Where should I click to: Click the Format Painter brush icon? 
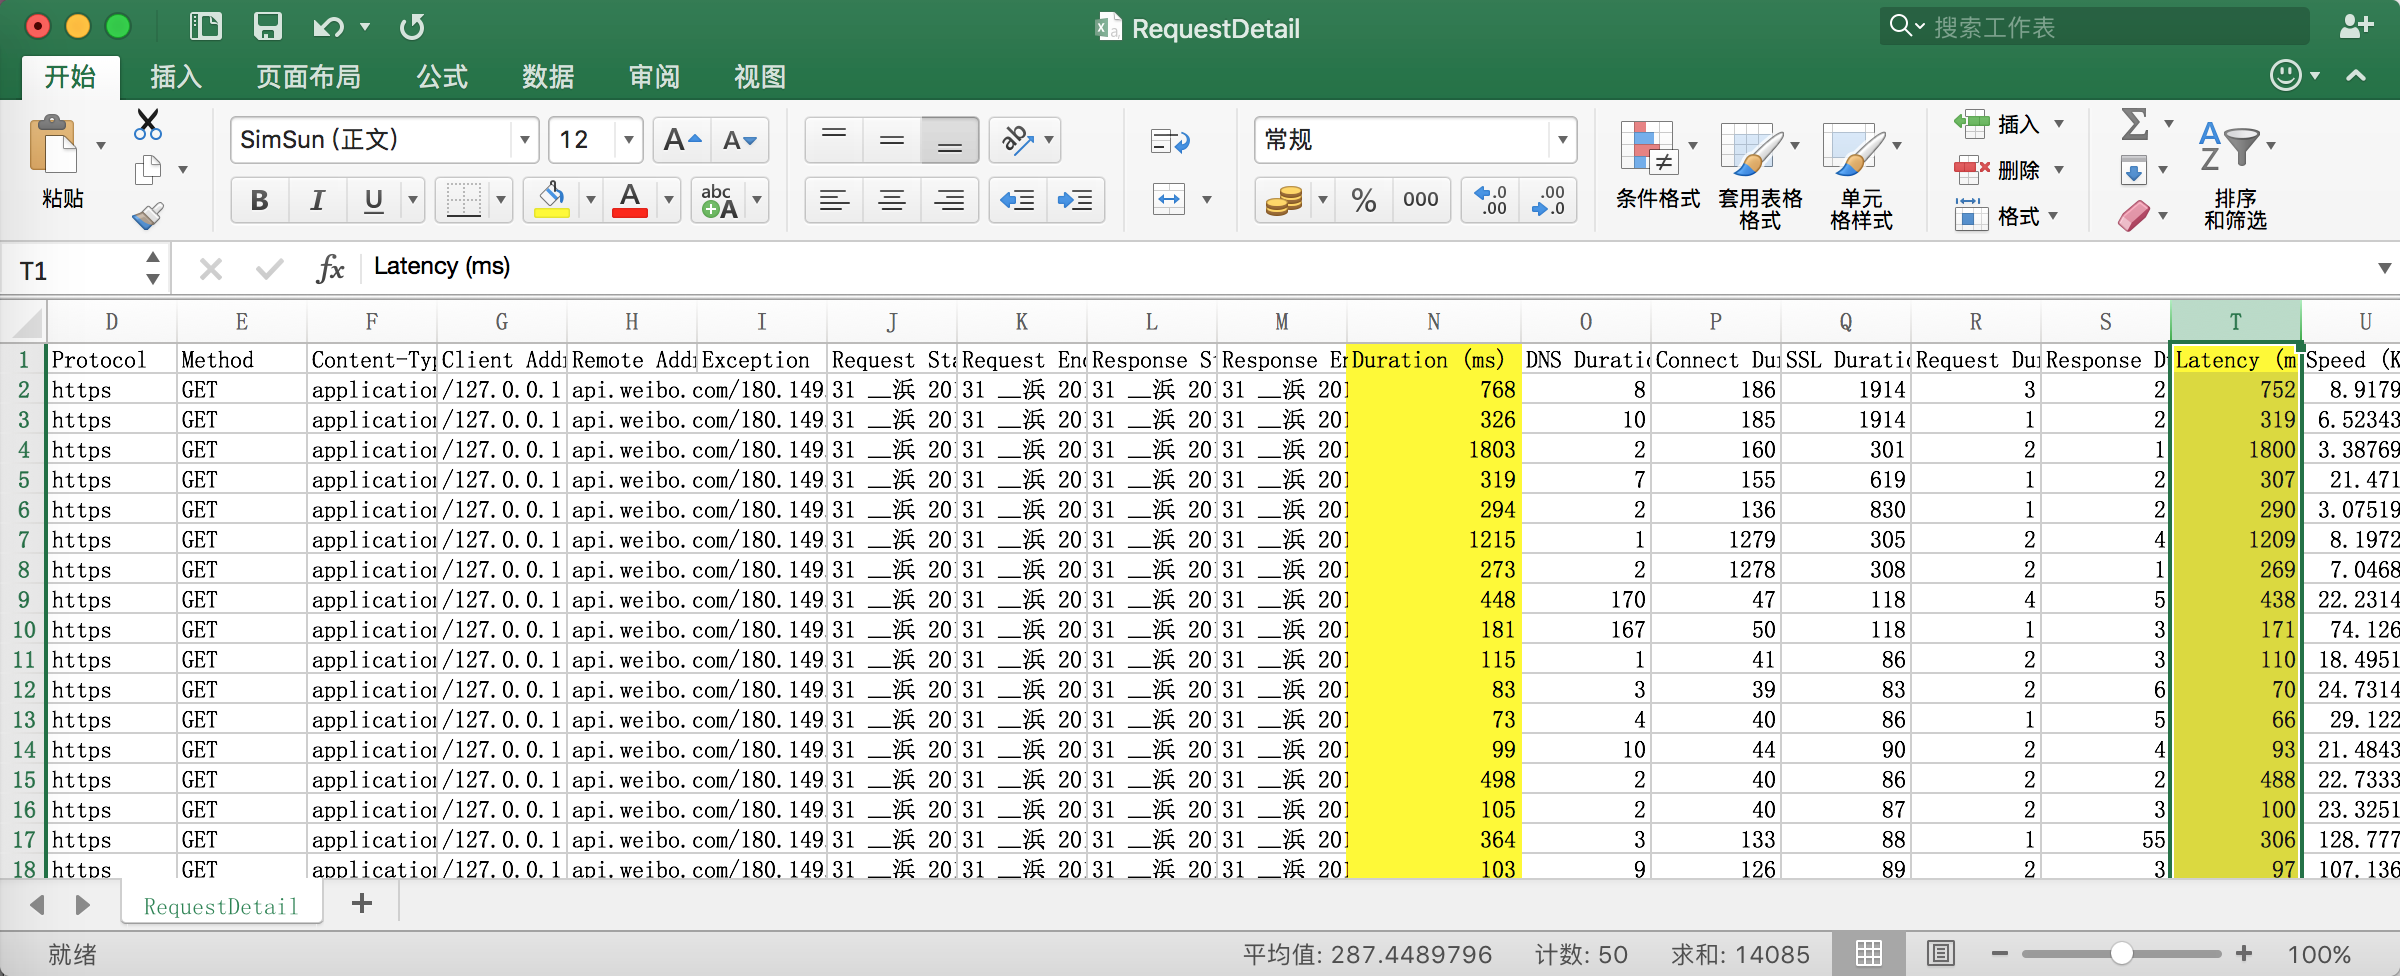pos(148,215)
